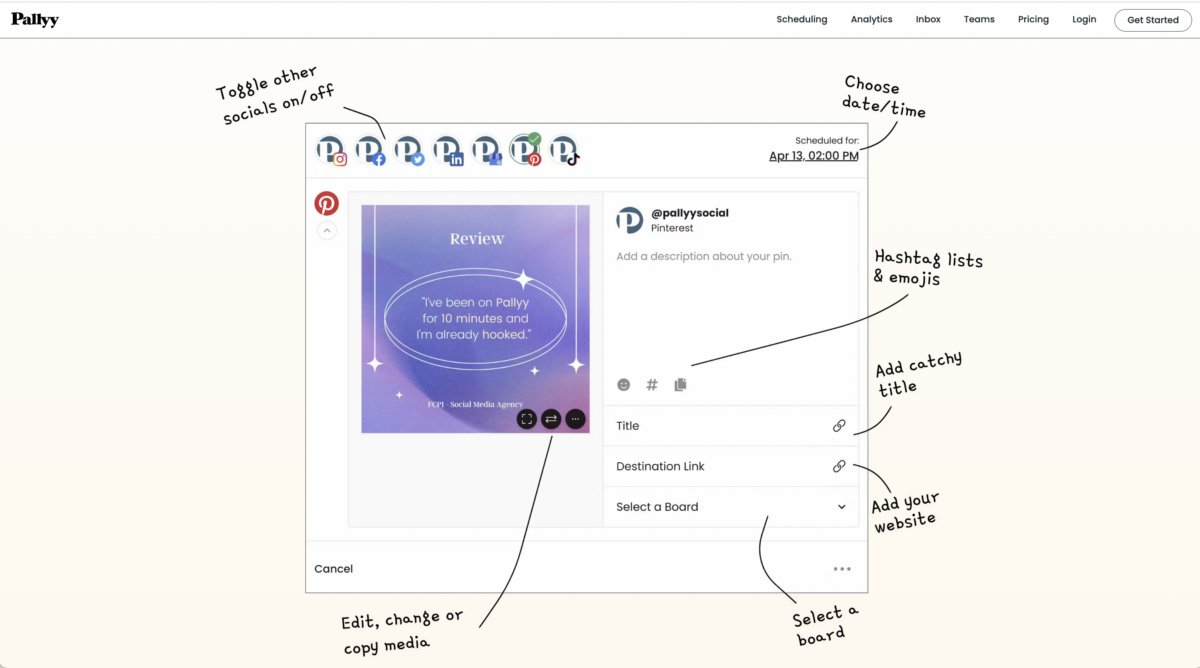Click the Get Started button

(x=1152, y=19)
